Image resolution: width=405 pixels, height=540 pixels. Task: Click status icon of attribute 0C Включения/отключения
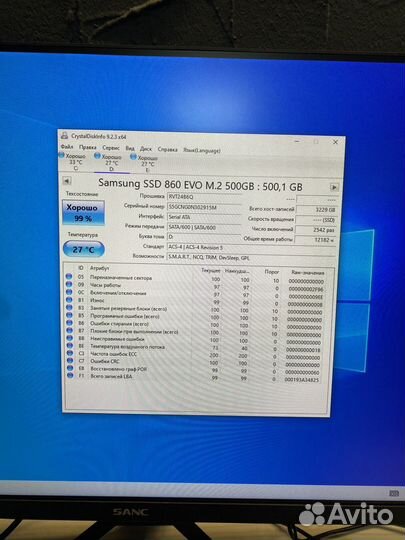(x=69, y=292)
